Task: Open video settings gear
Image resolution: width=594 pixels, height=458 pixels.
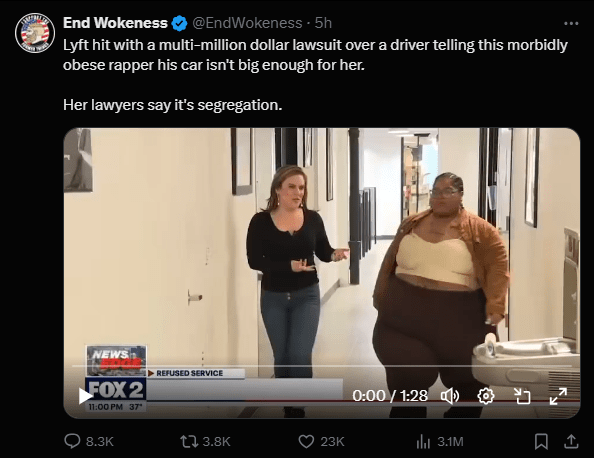Action: pyautogui.click(x=486, y=396)
